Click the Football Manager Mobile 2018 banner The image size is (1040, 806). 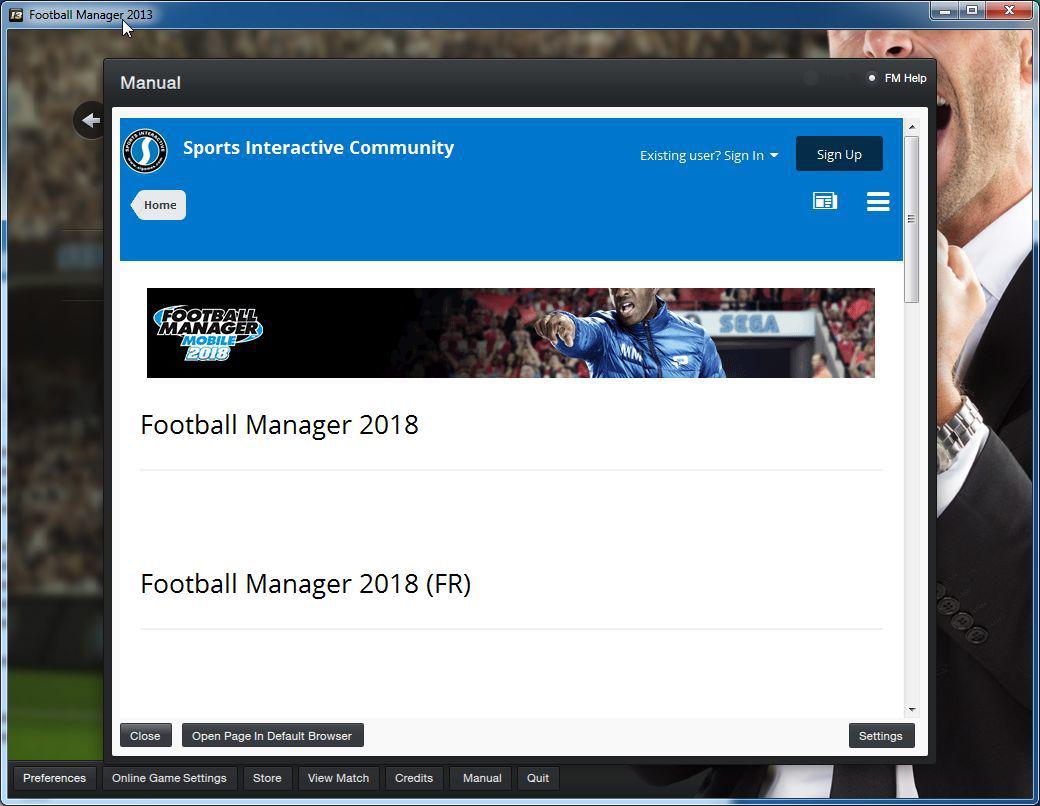(510, 332)
